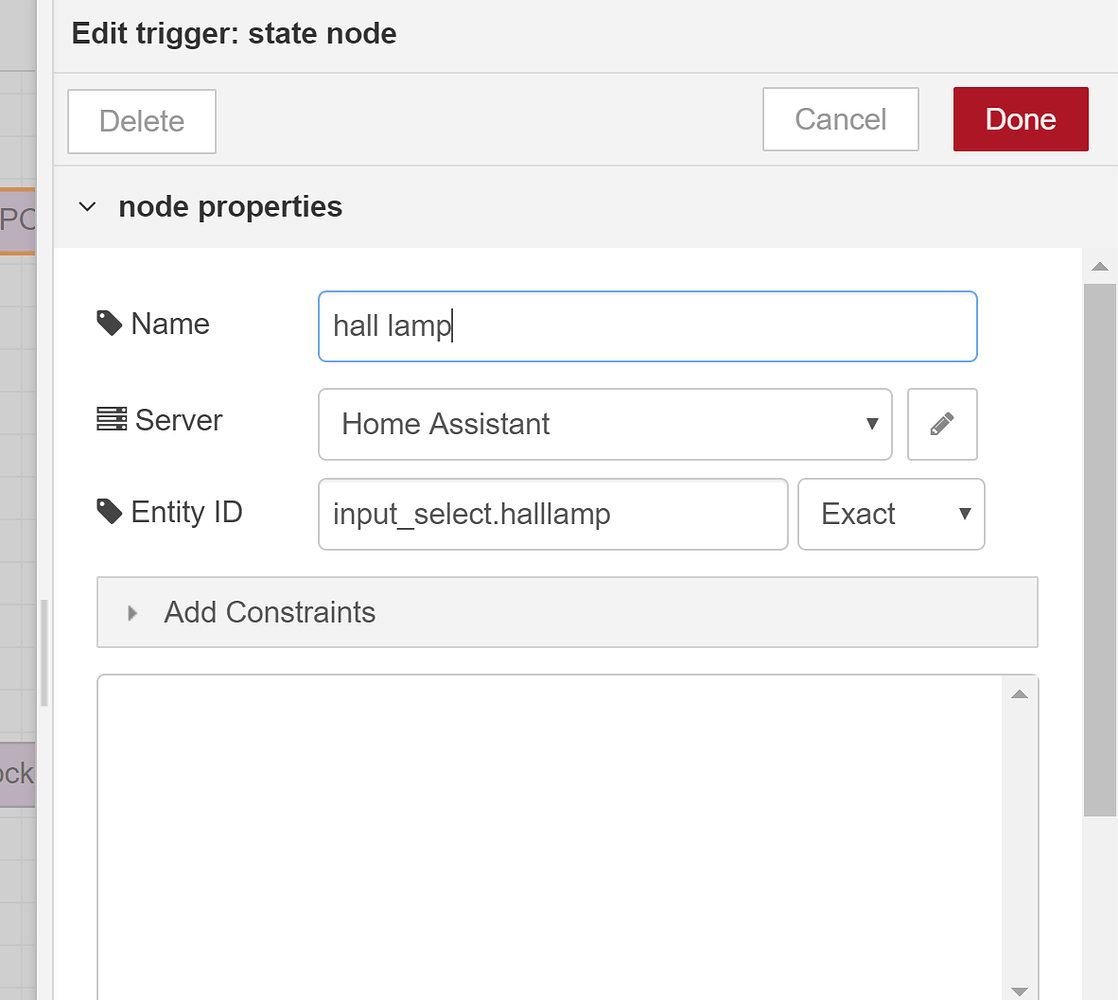Click the Done button
Screen dimensions: 1118x1000
pos(1020,119)
